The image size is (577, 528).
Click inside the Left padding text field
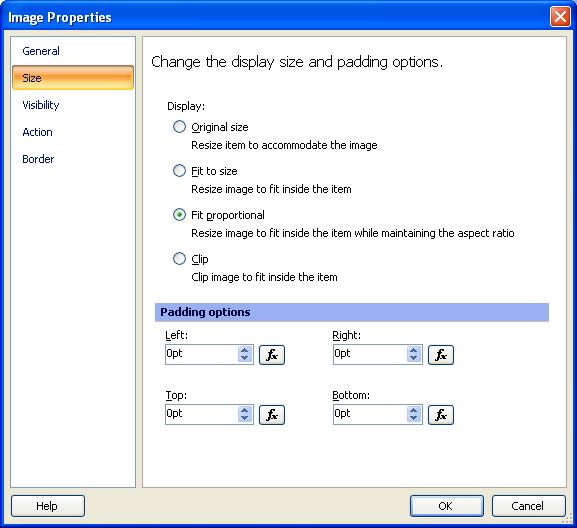[x=201, y=354]
